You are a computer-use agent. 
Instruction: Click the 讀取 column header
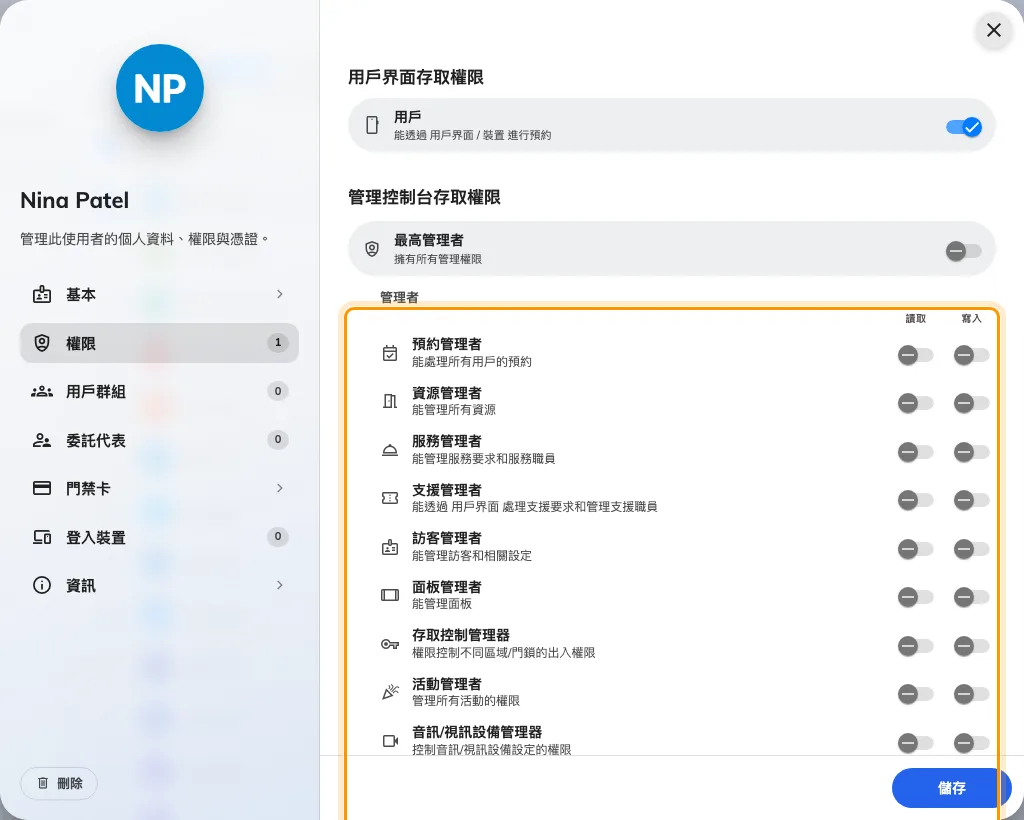point(916,319)
